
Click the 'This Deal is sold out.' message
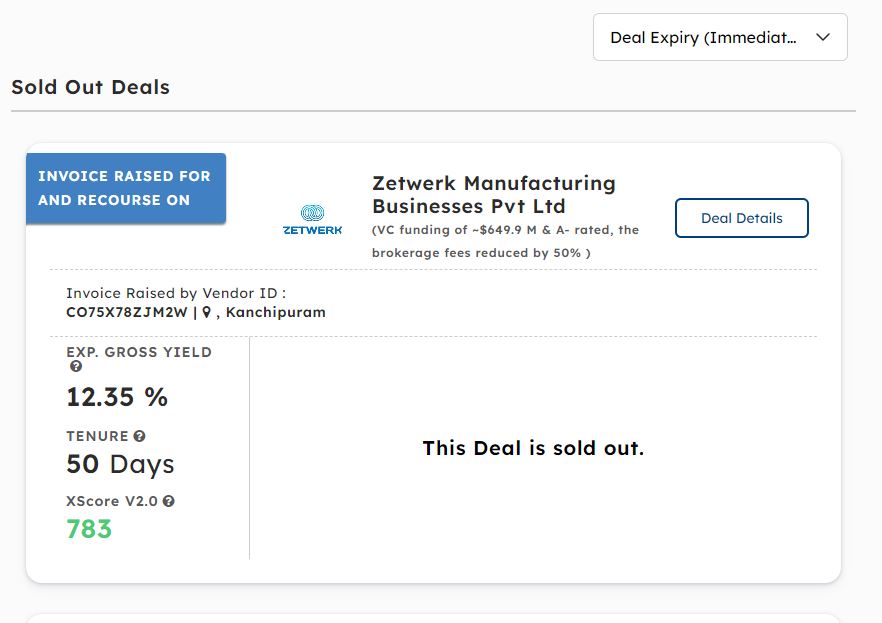coord(533,448)
